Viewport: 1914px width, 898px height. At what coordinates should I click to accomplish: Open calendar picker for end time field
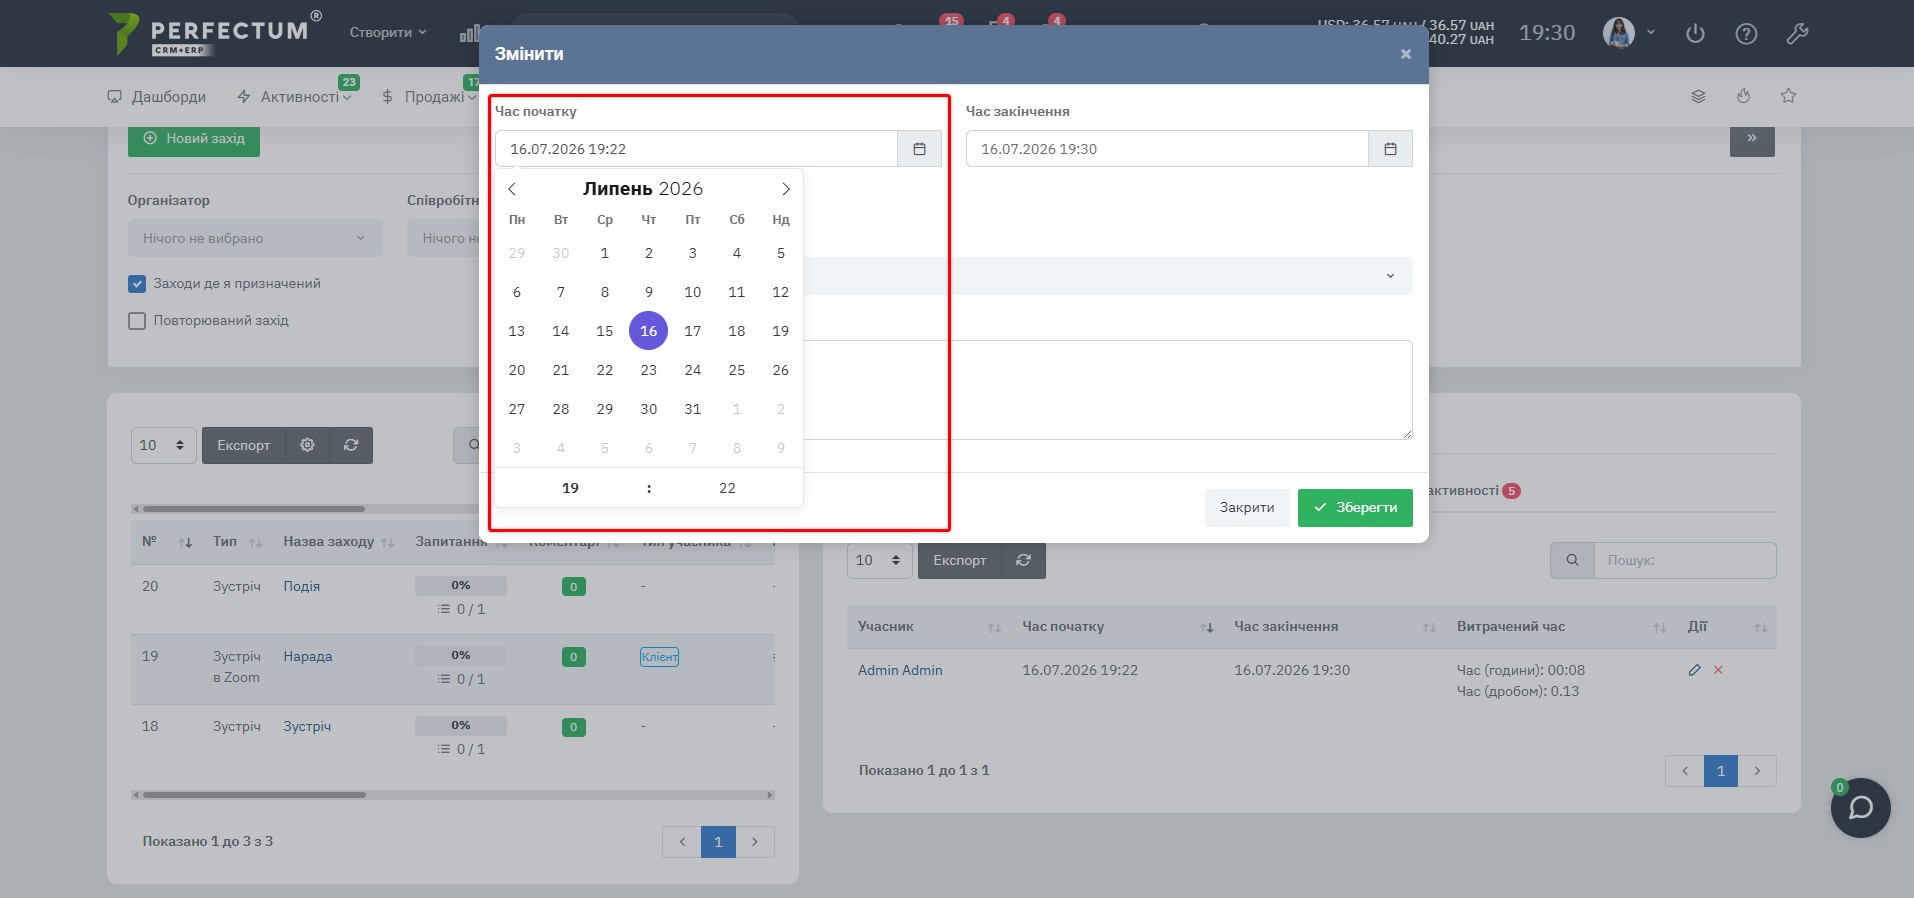click(x=1390, y=149)
